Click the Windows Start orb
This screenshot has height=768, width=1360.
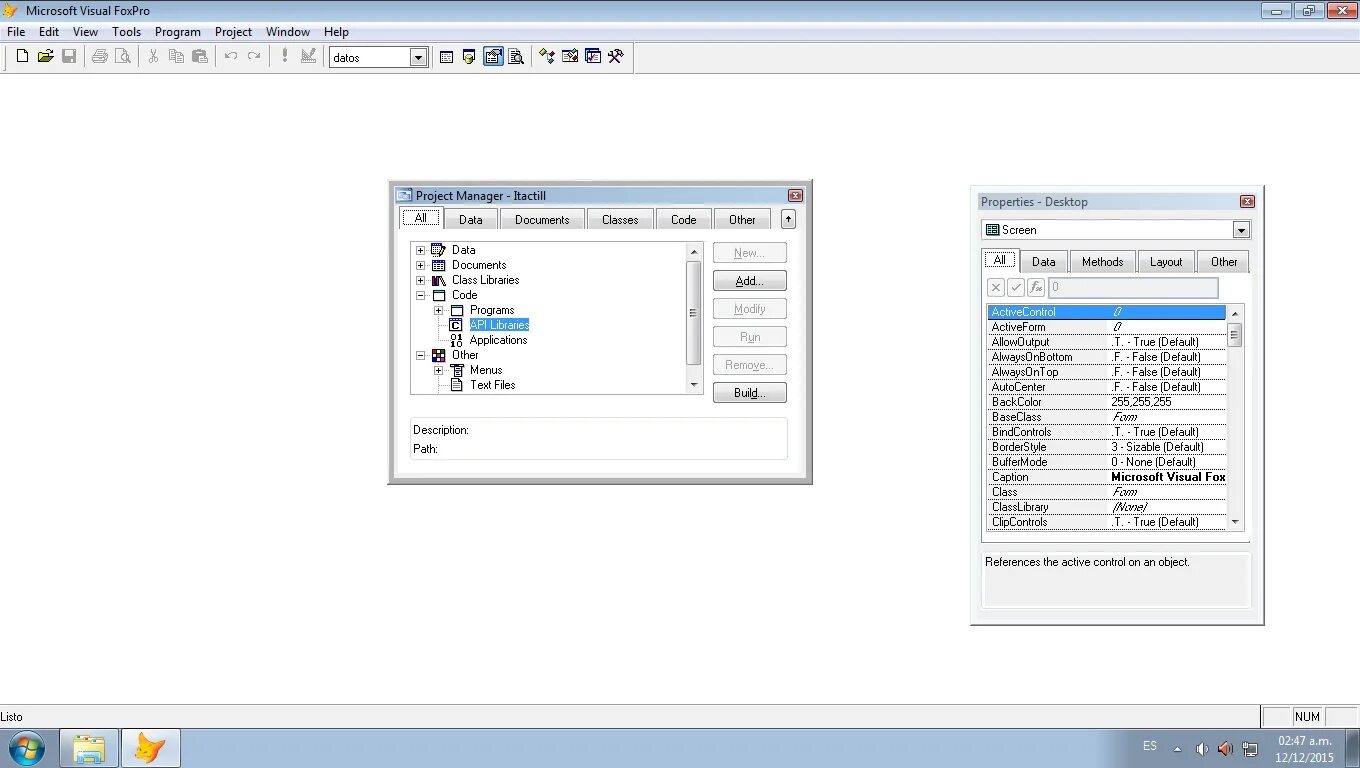pyautogui.click(x=27, y=748)
